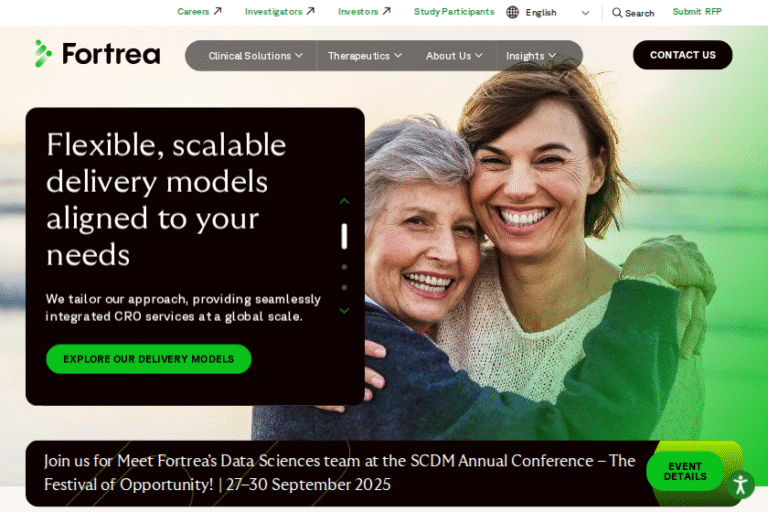
Task: Click the Careers external link arrow
Action: (217, 11)
